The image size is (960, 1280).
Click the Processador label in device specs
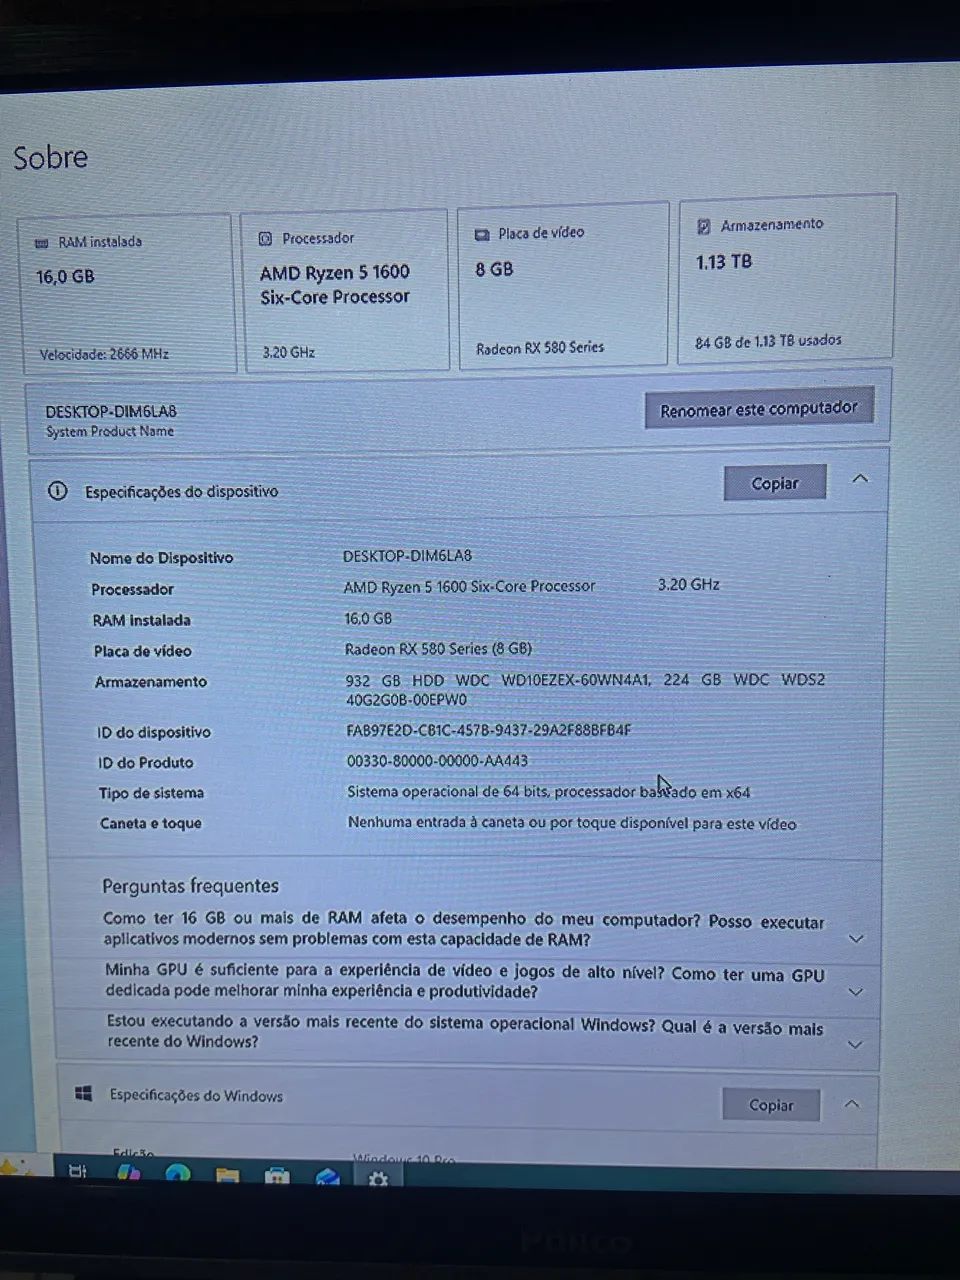[x=132, y=589]
